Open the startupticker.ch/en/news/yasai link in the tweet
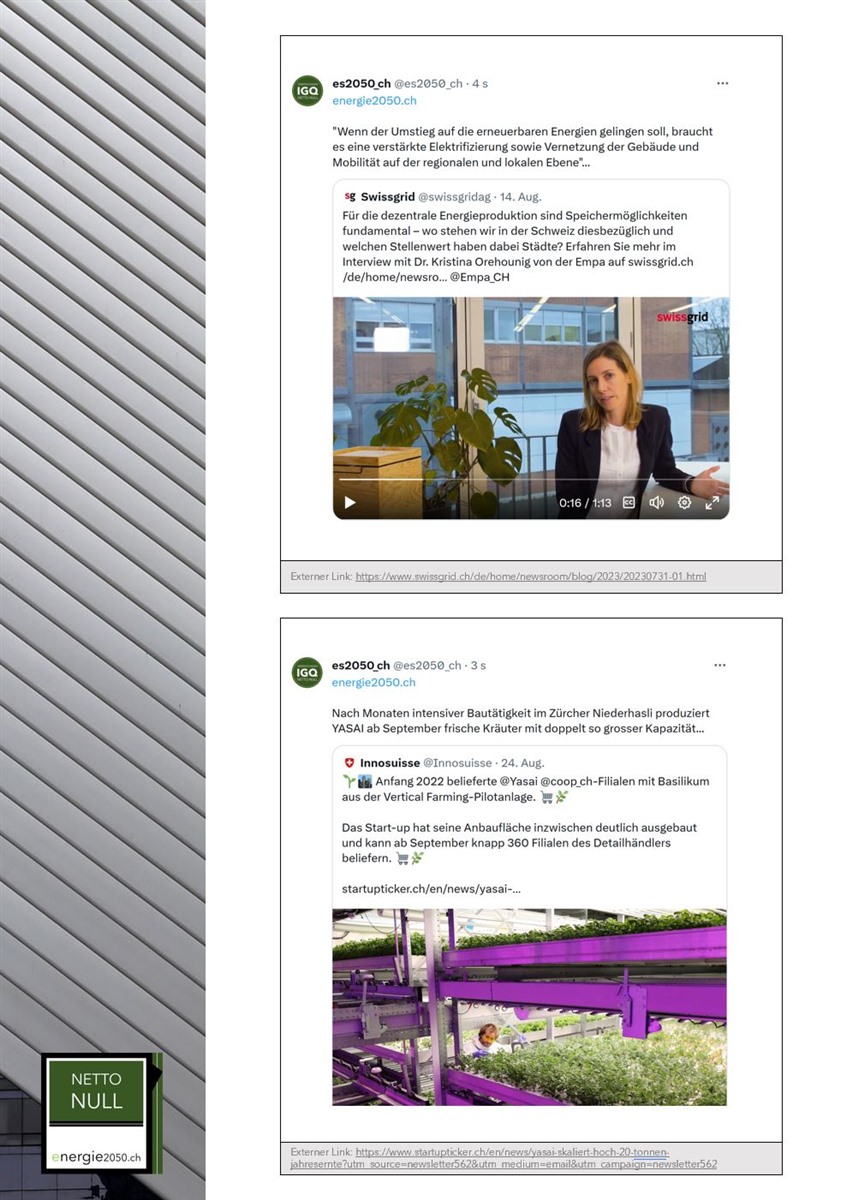This screenshot has height=1200, width=846. tap(431, 888)
